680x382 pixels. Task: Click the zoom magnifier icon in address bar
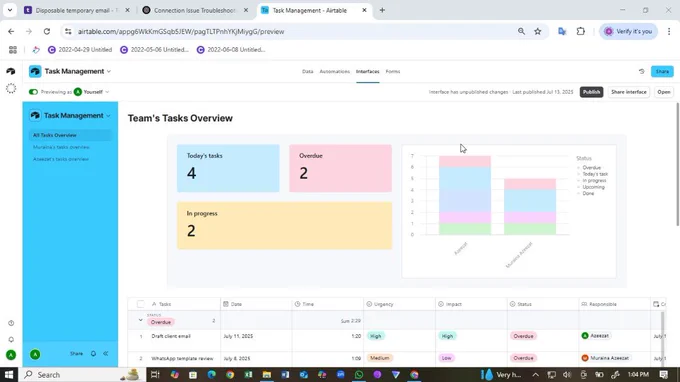point(521,31)
